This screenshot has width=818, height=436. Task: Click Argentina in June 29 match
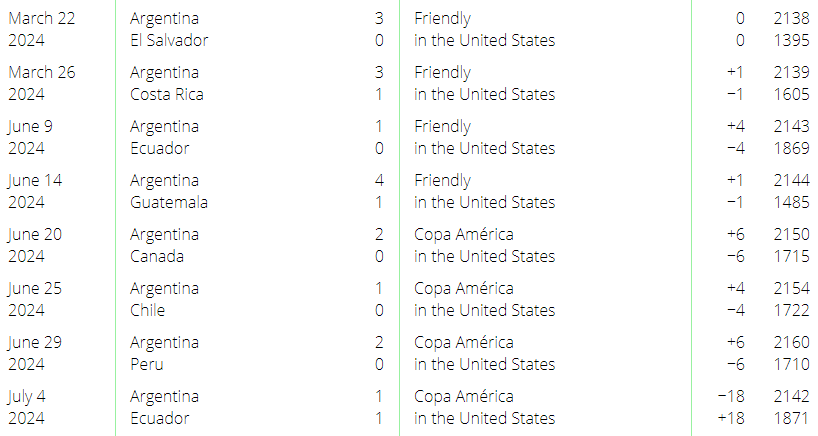pyautogui.click(x=164, y=343)
